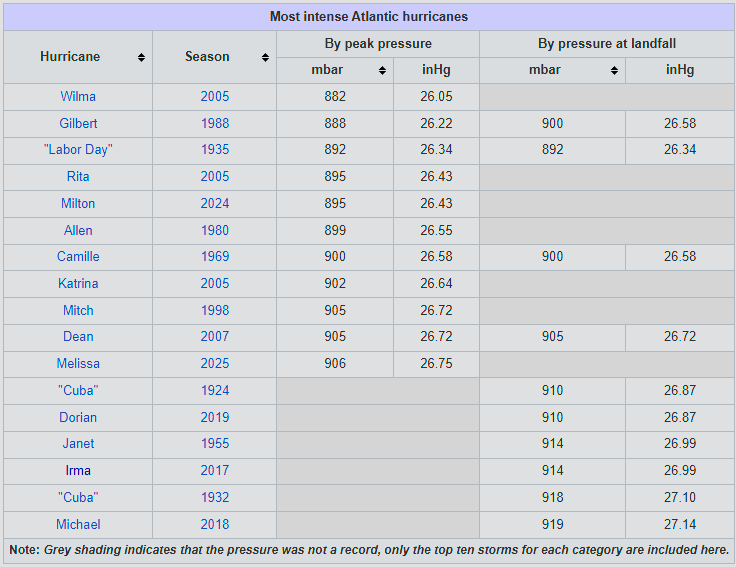Viewport: 736px width, 567px height.
Task: Sort table by Hurricane name arrows
Action: point(142,58)
